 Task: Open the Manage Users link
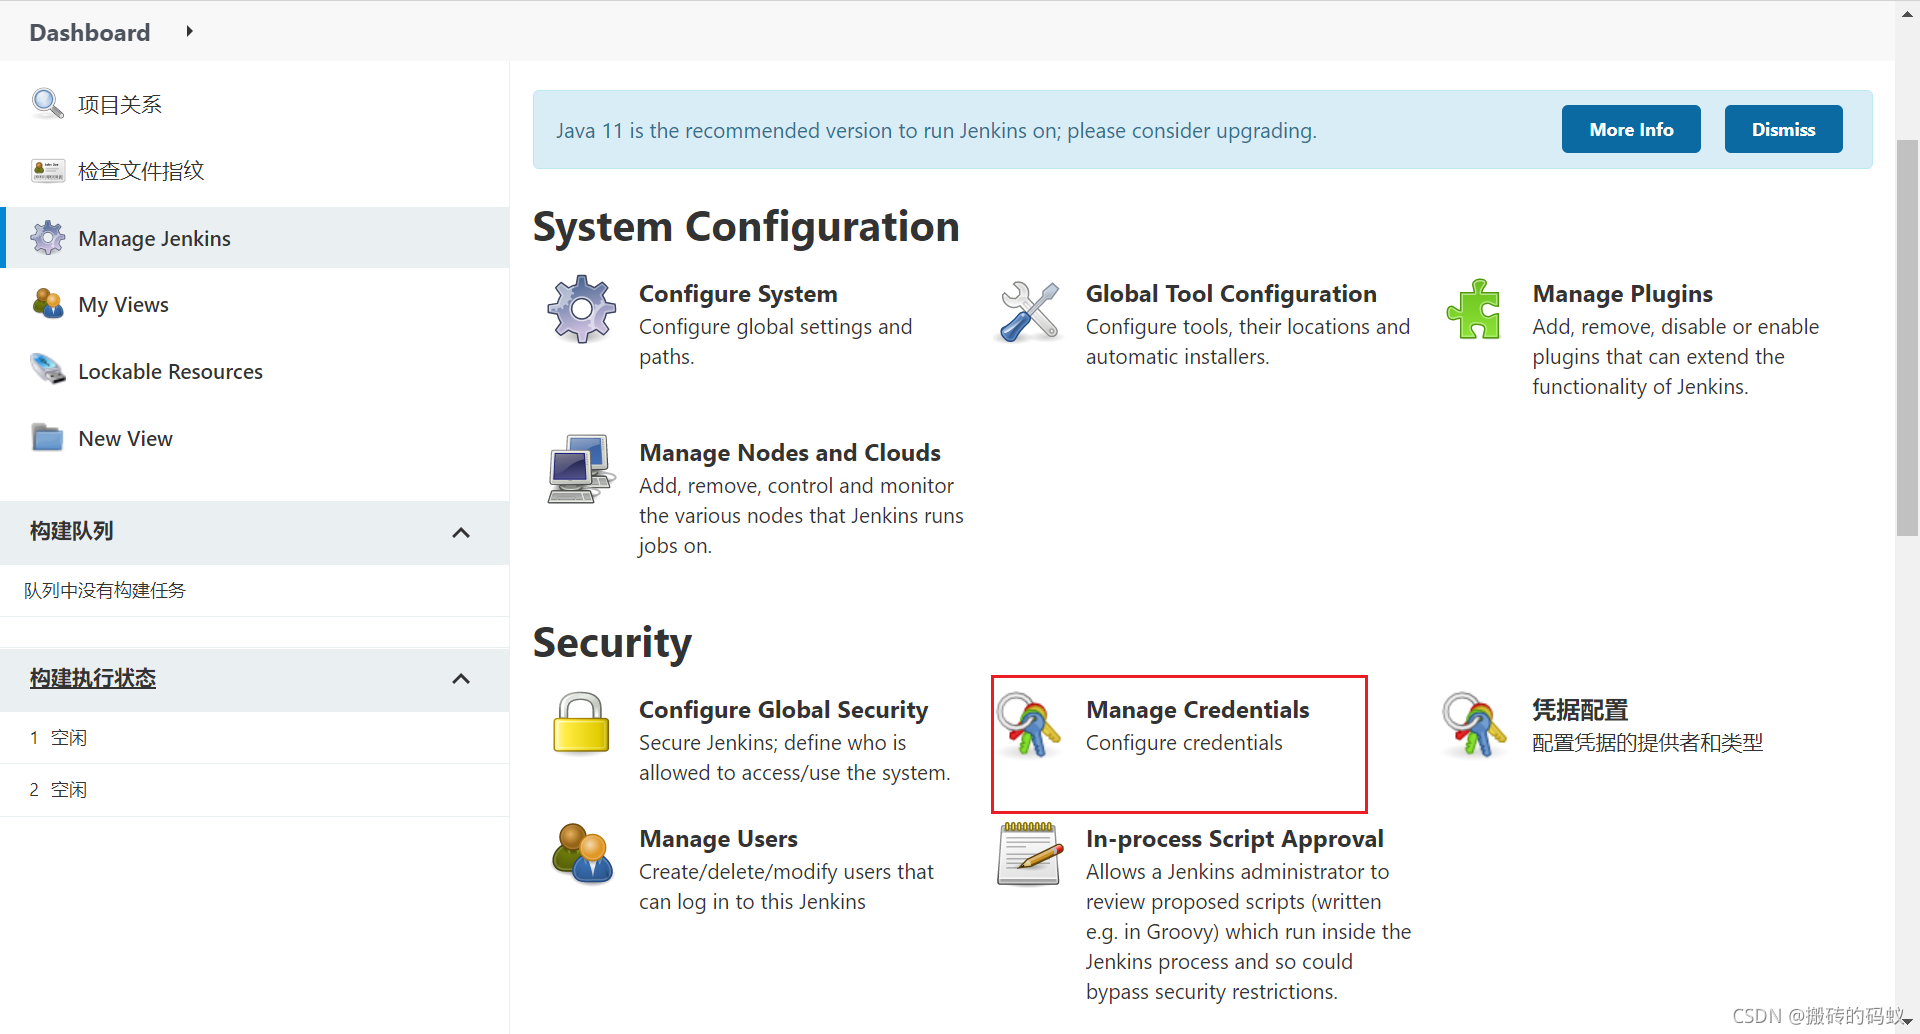point(718,839)
